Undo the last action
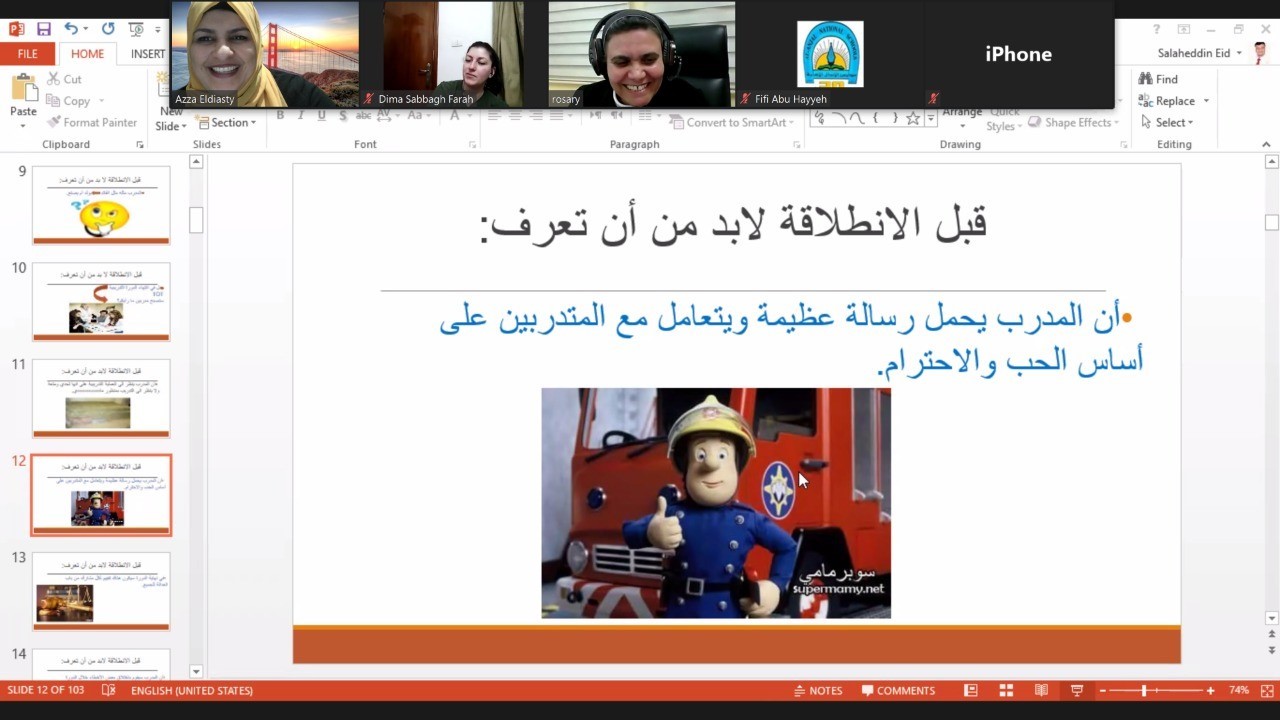The image size is (1280, 720). (71, 29)
